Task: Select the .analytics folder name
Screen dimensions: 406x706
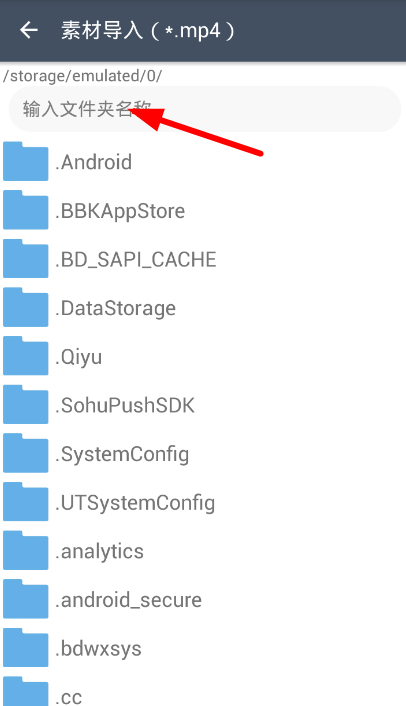Action: 99,552
